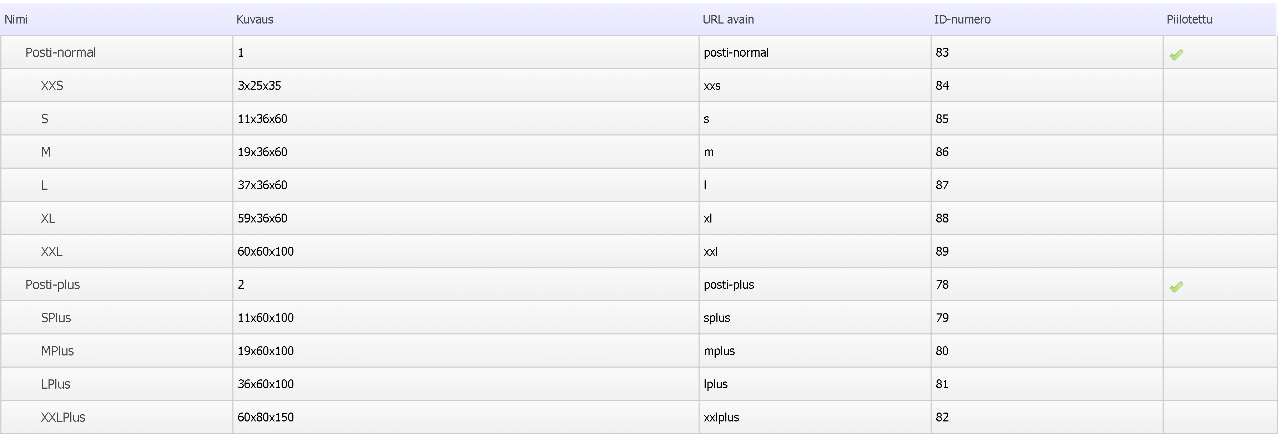This screenshot has height=435, width=1280.
Task: Select the Posti-normal parent row
Action: tap(60, 53)
